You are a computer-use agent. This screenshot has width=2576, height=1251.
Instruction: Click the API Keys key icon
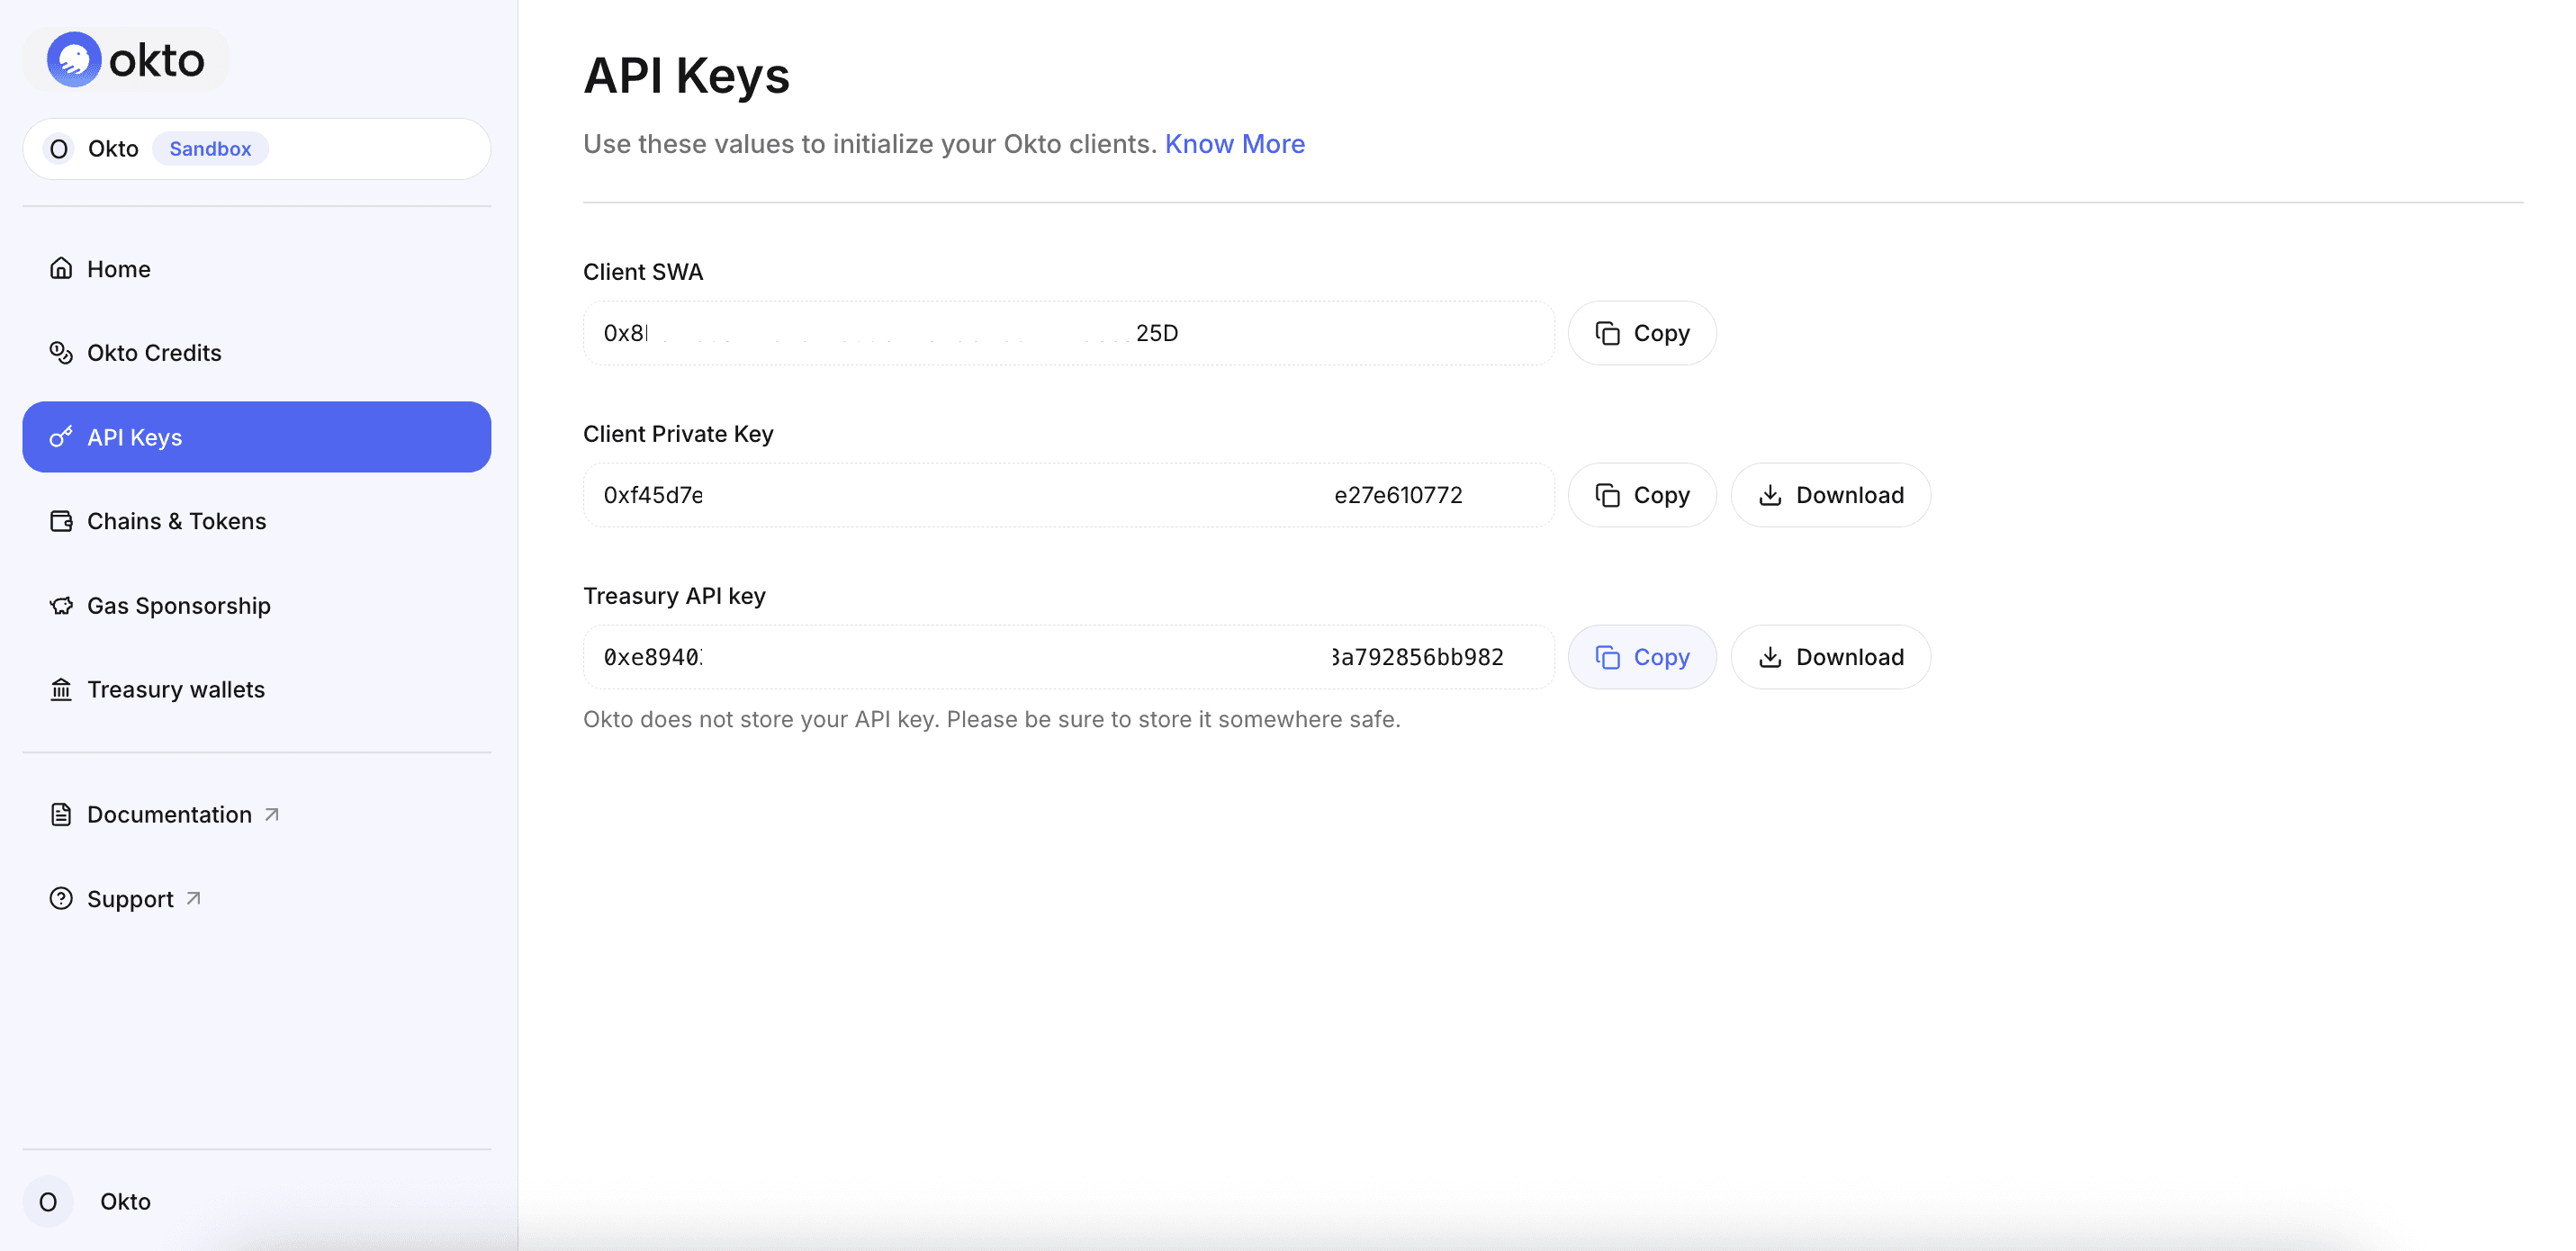click(x=61, y=437)
